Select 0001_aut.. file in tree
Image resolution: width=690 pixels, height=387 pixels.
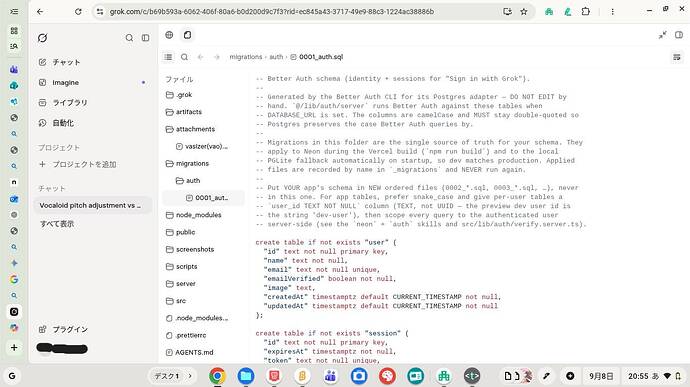coord(204,198)
